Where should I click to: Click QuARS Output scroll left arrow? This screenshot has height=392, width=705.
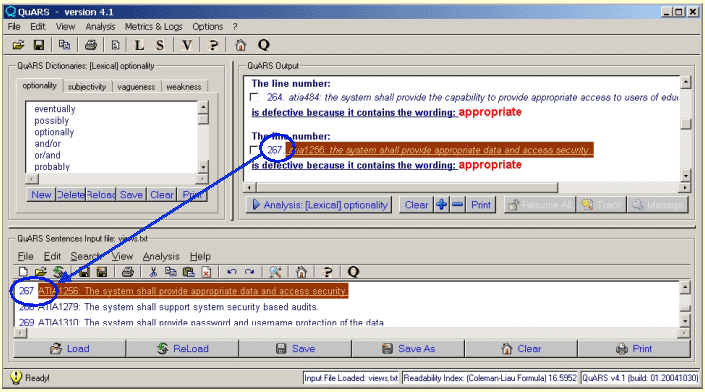pos(250,187)
